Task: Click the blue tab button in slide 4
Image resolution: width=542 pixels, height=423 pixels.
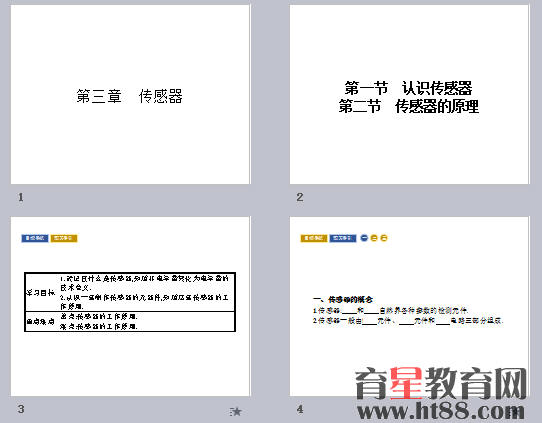Action: [x=343, y=238]
